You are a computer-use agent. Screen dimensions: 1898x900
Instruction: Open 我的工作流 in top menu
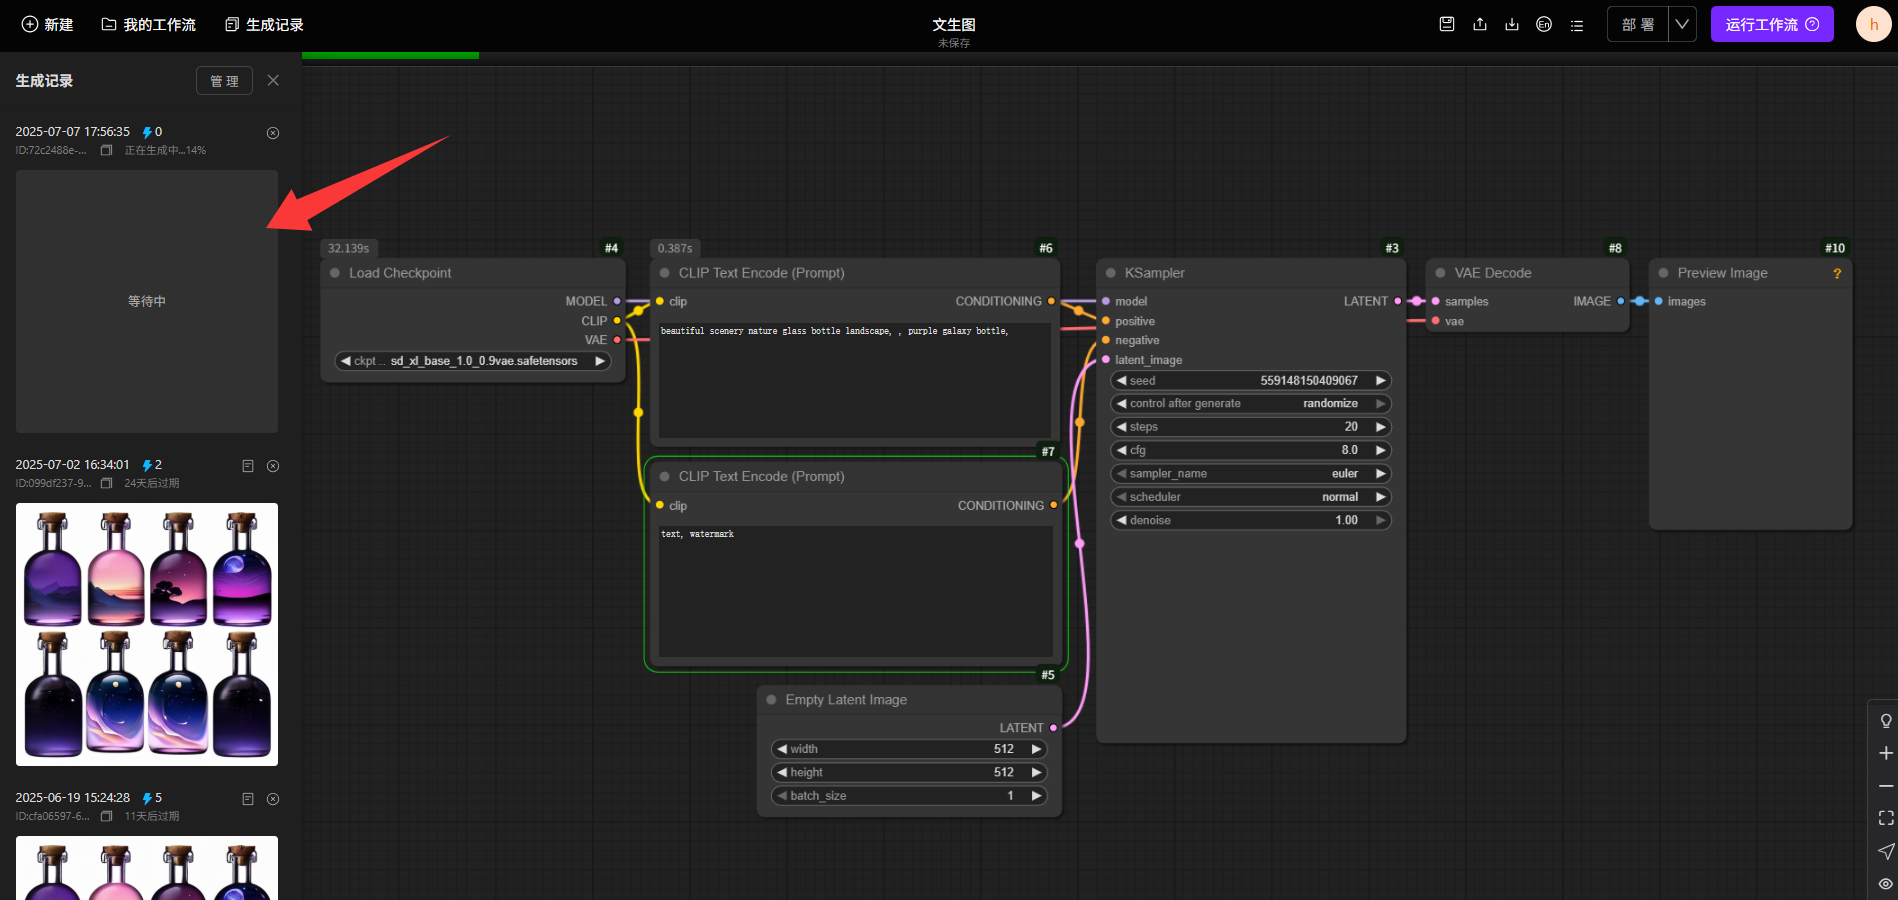point(149,24)
